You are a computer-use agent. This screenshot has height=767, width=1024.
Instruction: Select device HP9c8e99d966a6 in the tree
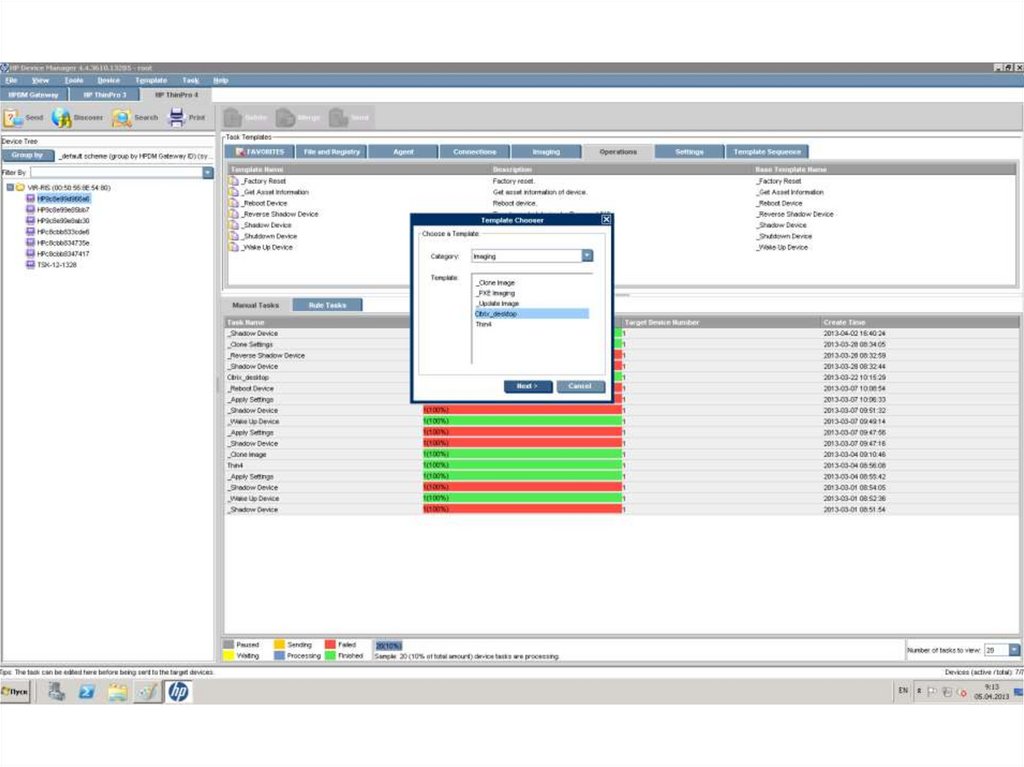[x=63, y=199]
